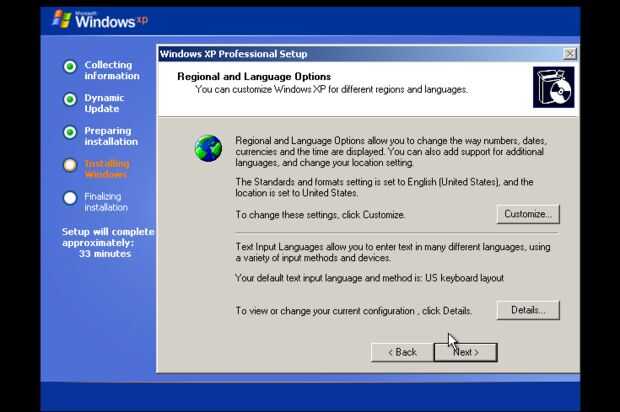Click the Dynamic Update step indicator
Image resolution: width=620 pixels, height=412 pixels.
[x=70, y=99]
